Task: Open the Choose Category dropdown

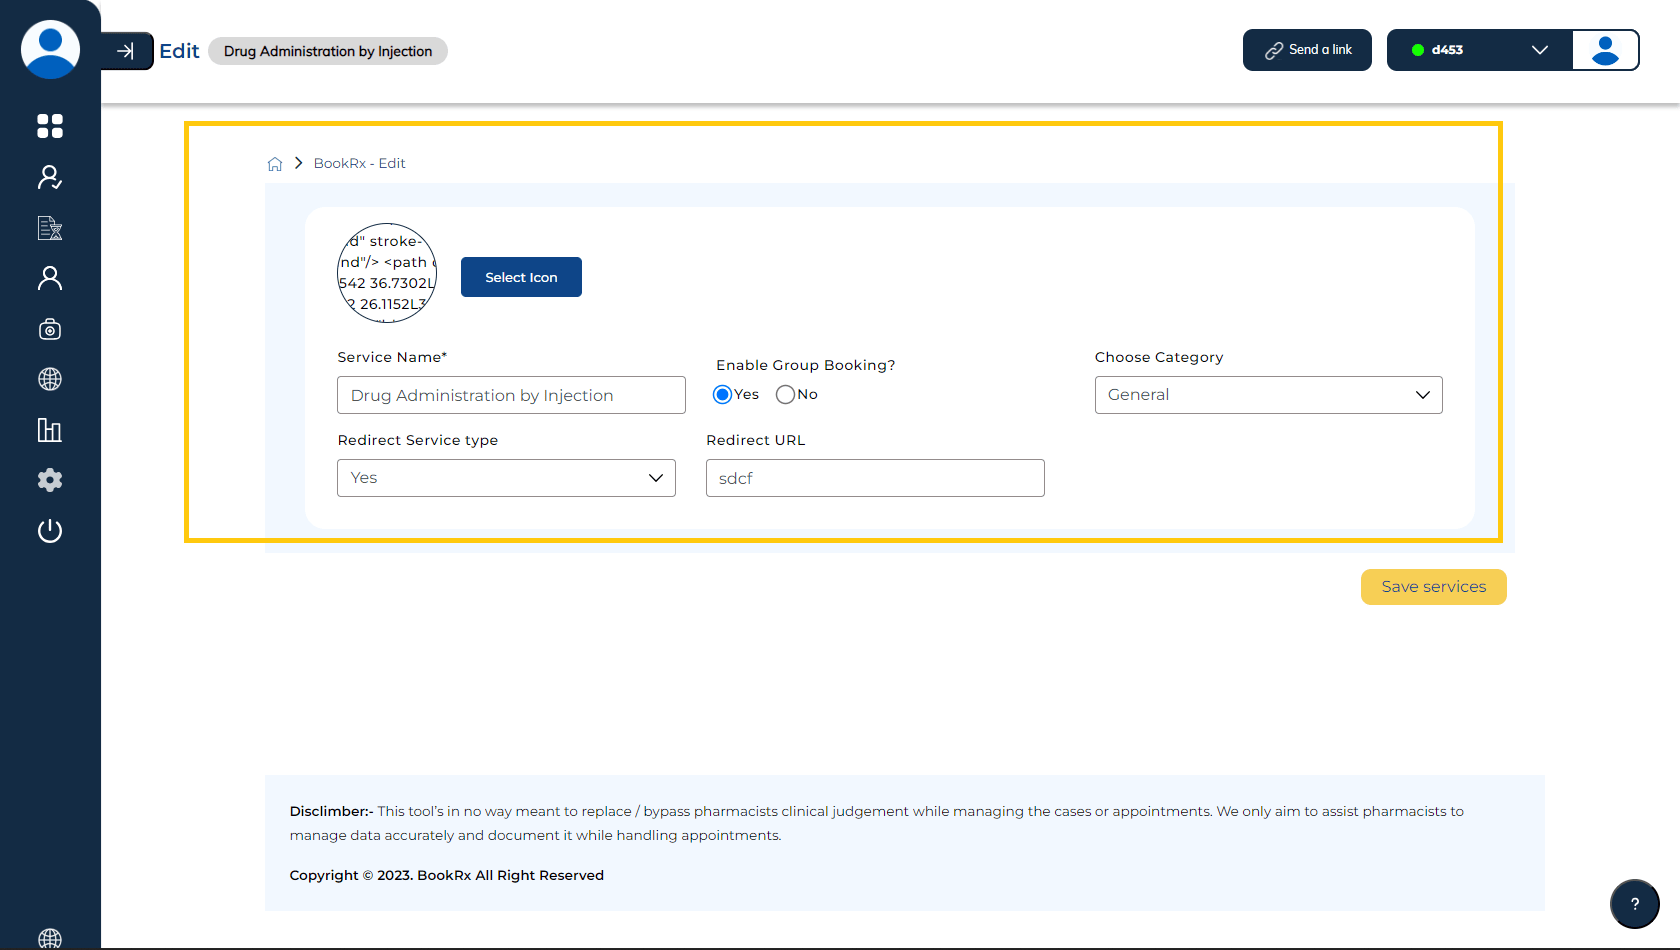Action: [x=1267, y=394]
